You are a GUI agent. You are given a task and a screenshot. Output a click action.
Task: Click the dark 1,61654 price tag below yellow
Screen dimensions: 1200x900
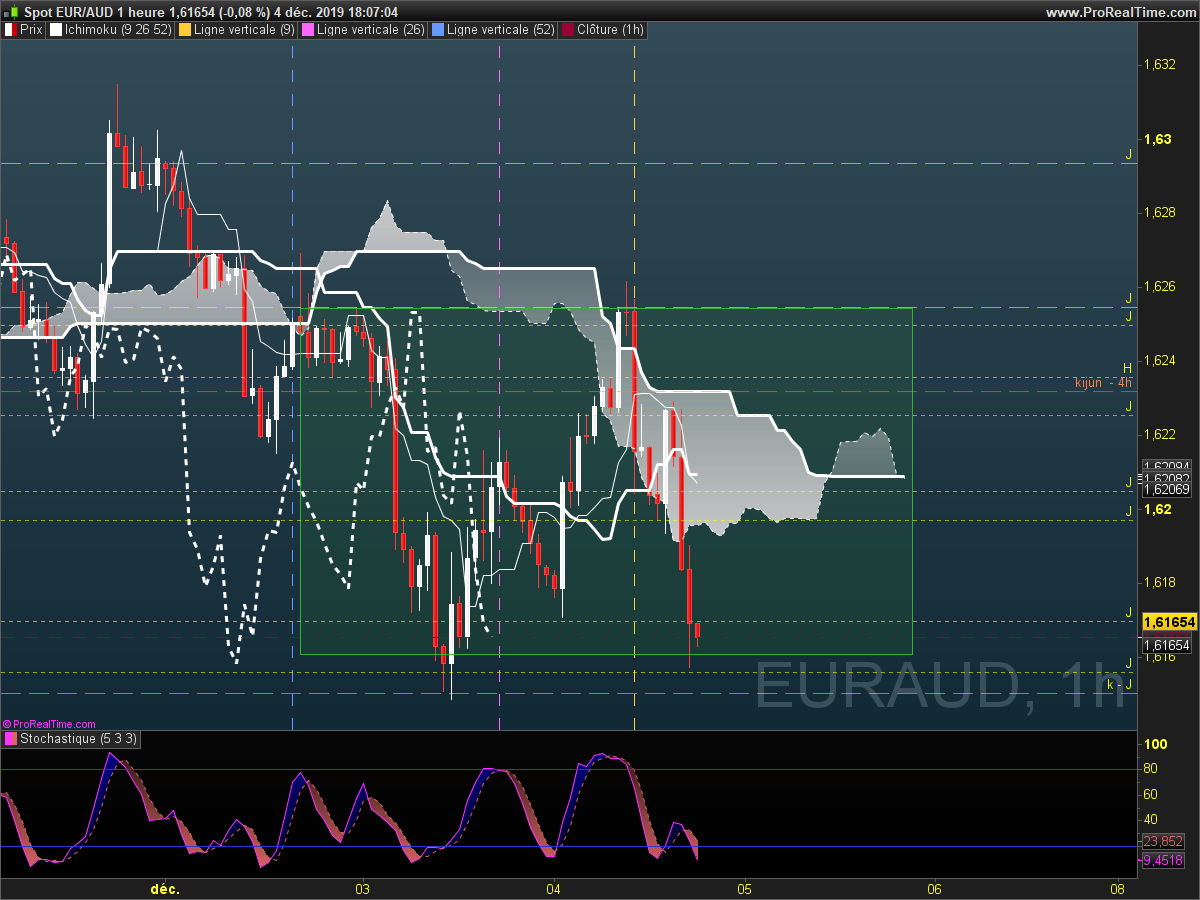point(1166,645)
